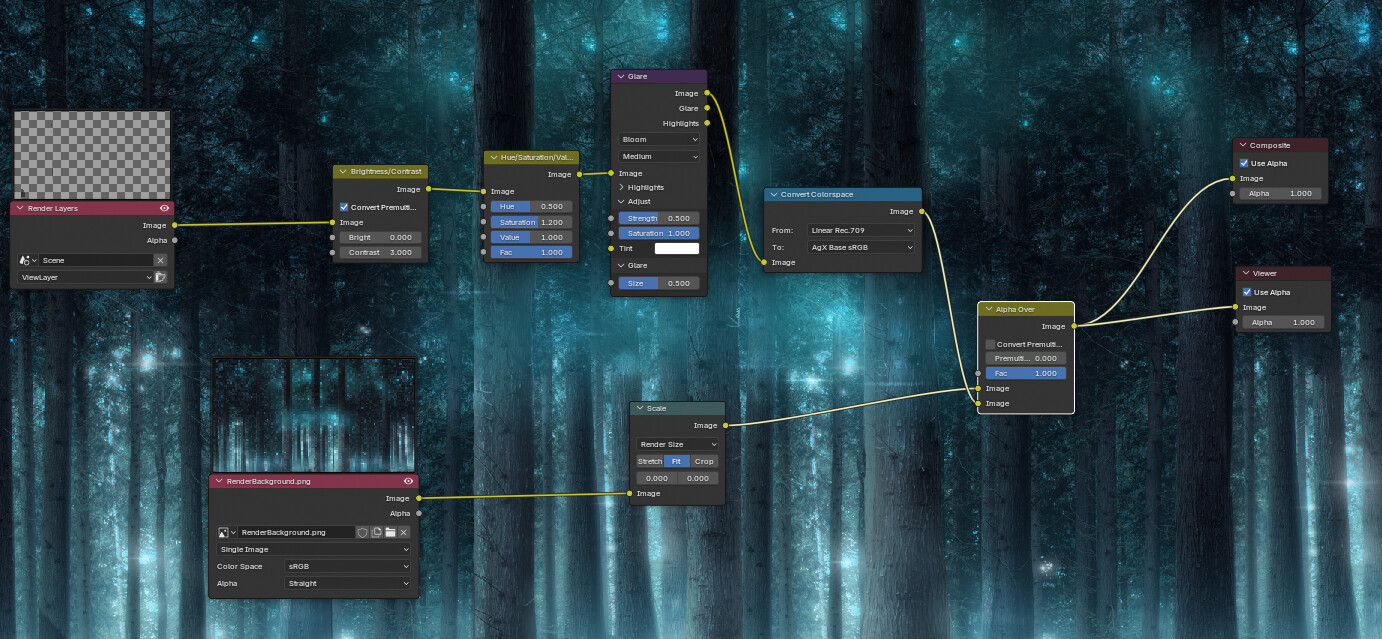Open image file with the folder icon
Screen dimensions: 1382x639
[390, 532]
